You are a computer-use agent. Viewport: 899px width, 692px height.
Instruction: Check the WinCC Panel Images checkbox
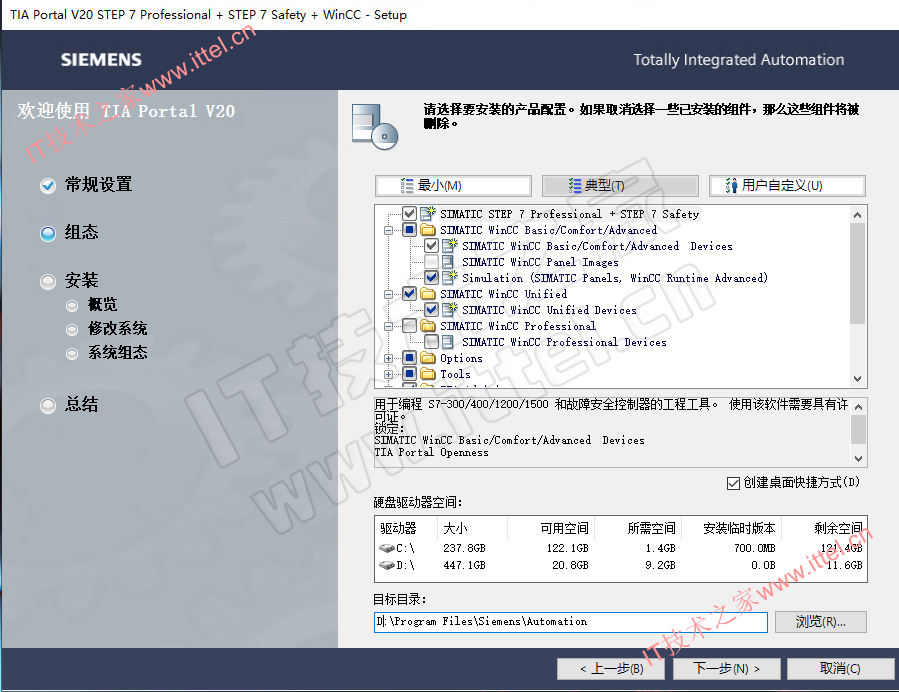coord(432,262)
